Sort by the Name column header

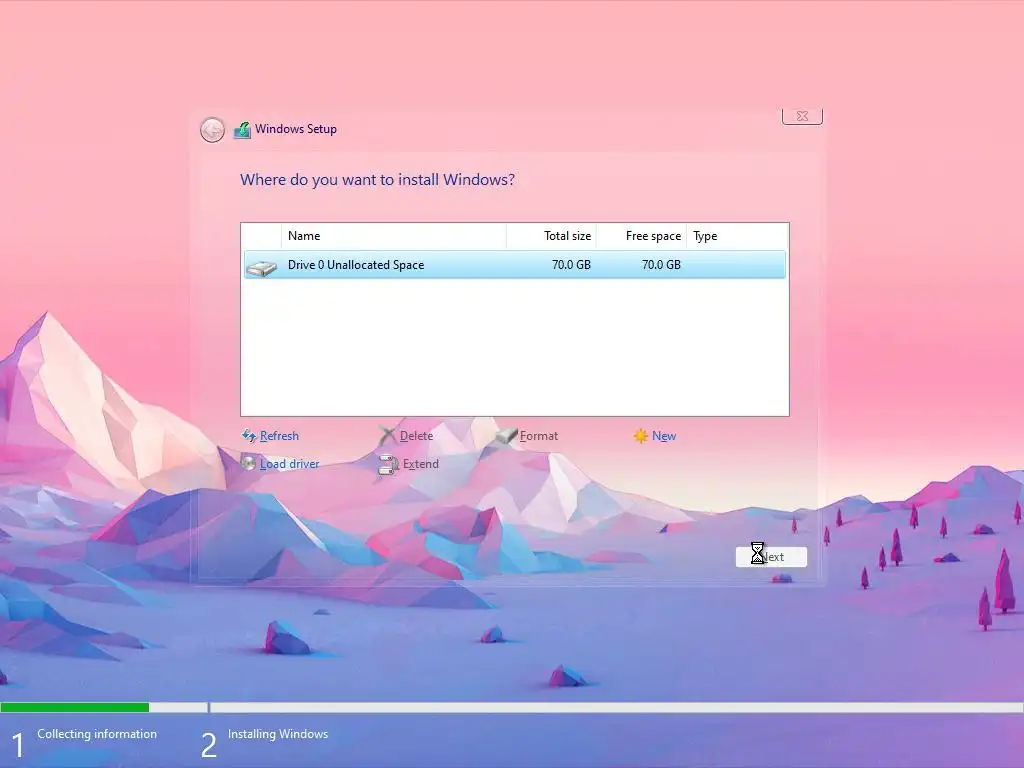click(x=394, y=236)
